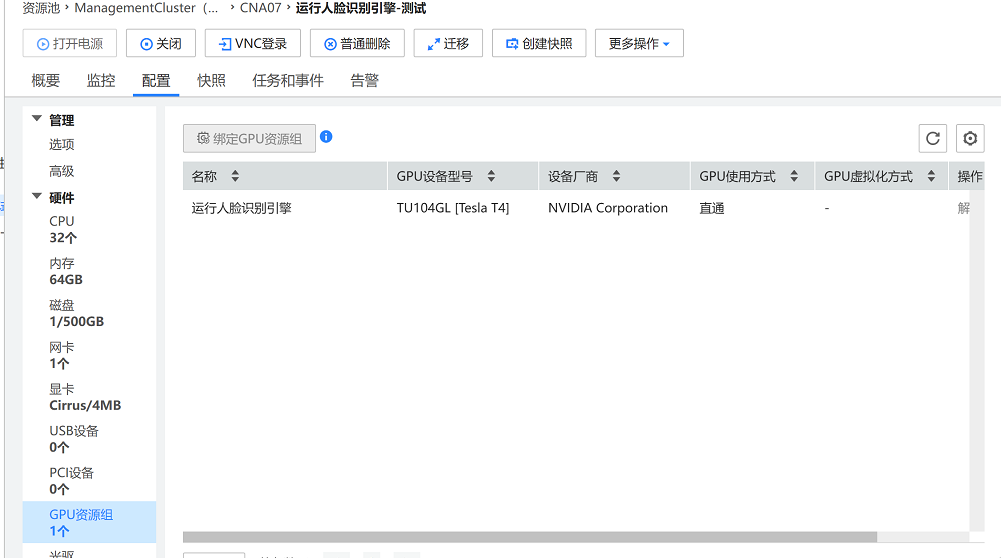
Task: Sort by the GPU虚拟化方式 column arrows
Action: 931,176
